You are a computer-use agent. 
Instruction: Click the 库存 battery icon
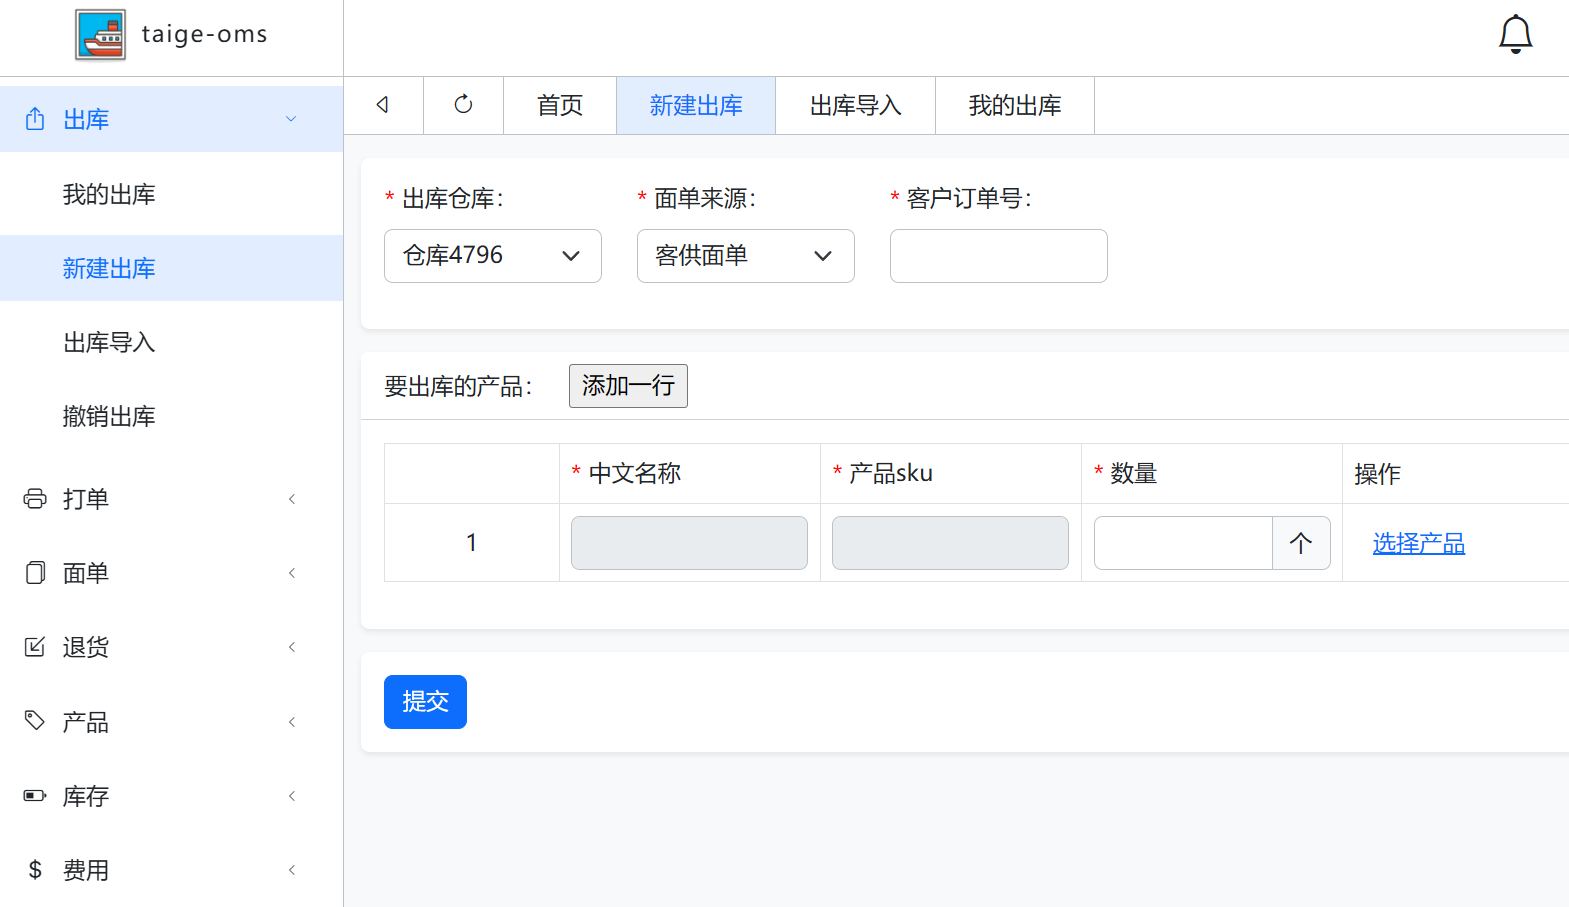click(x=35, y=796)
